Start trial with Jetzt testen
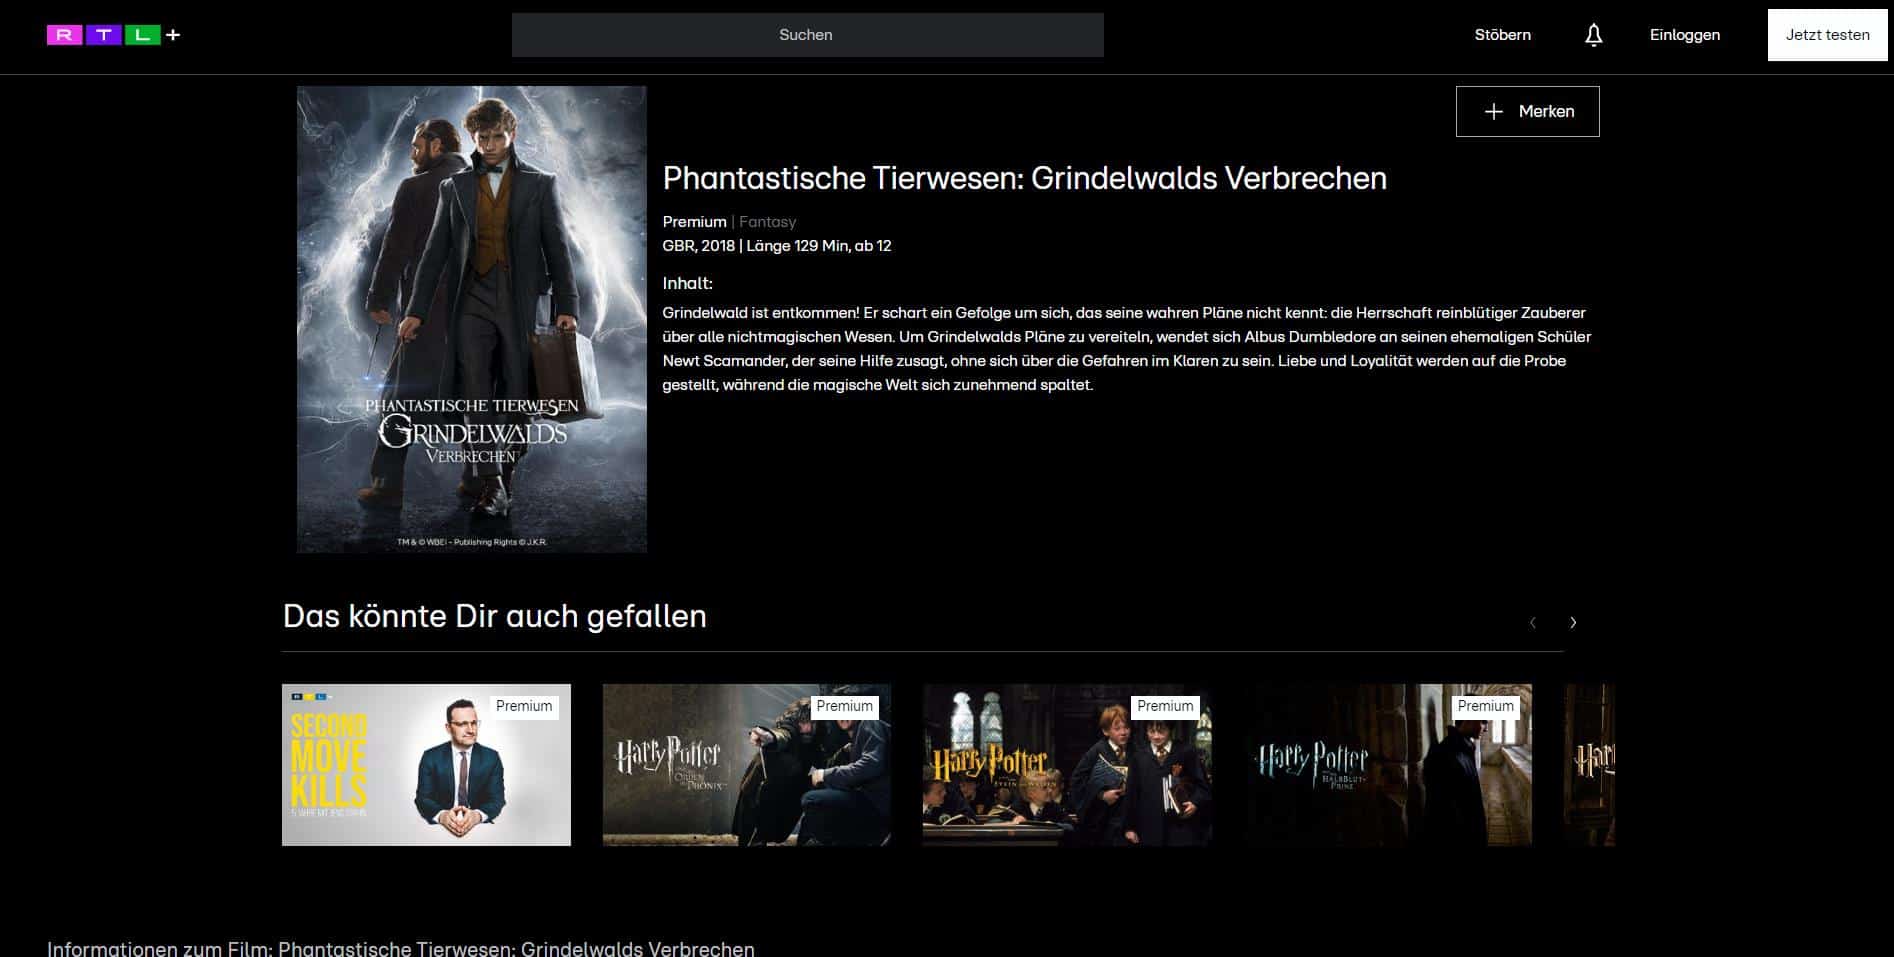The height and width of the screenshot is (957, 1894). 1827,35
